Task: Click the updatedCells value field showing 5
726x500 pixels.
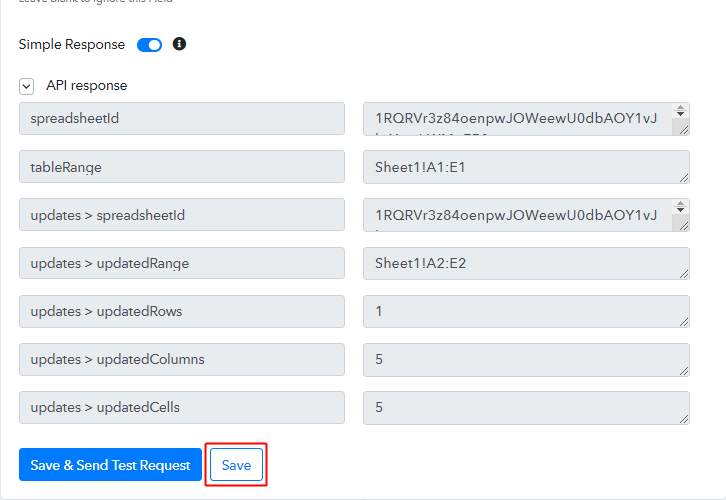Action: (x=526, y=408)
